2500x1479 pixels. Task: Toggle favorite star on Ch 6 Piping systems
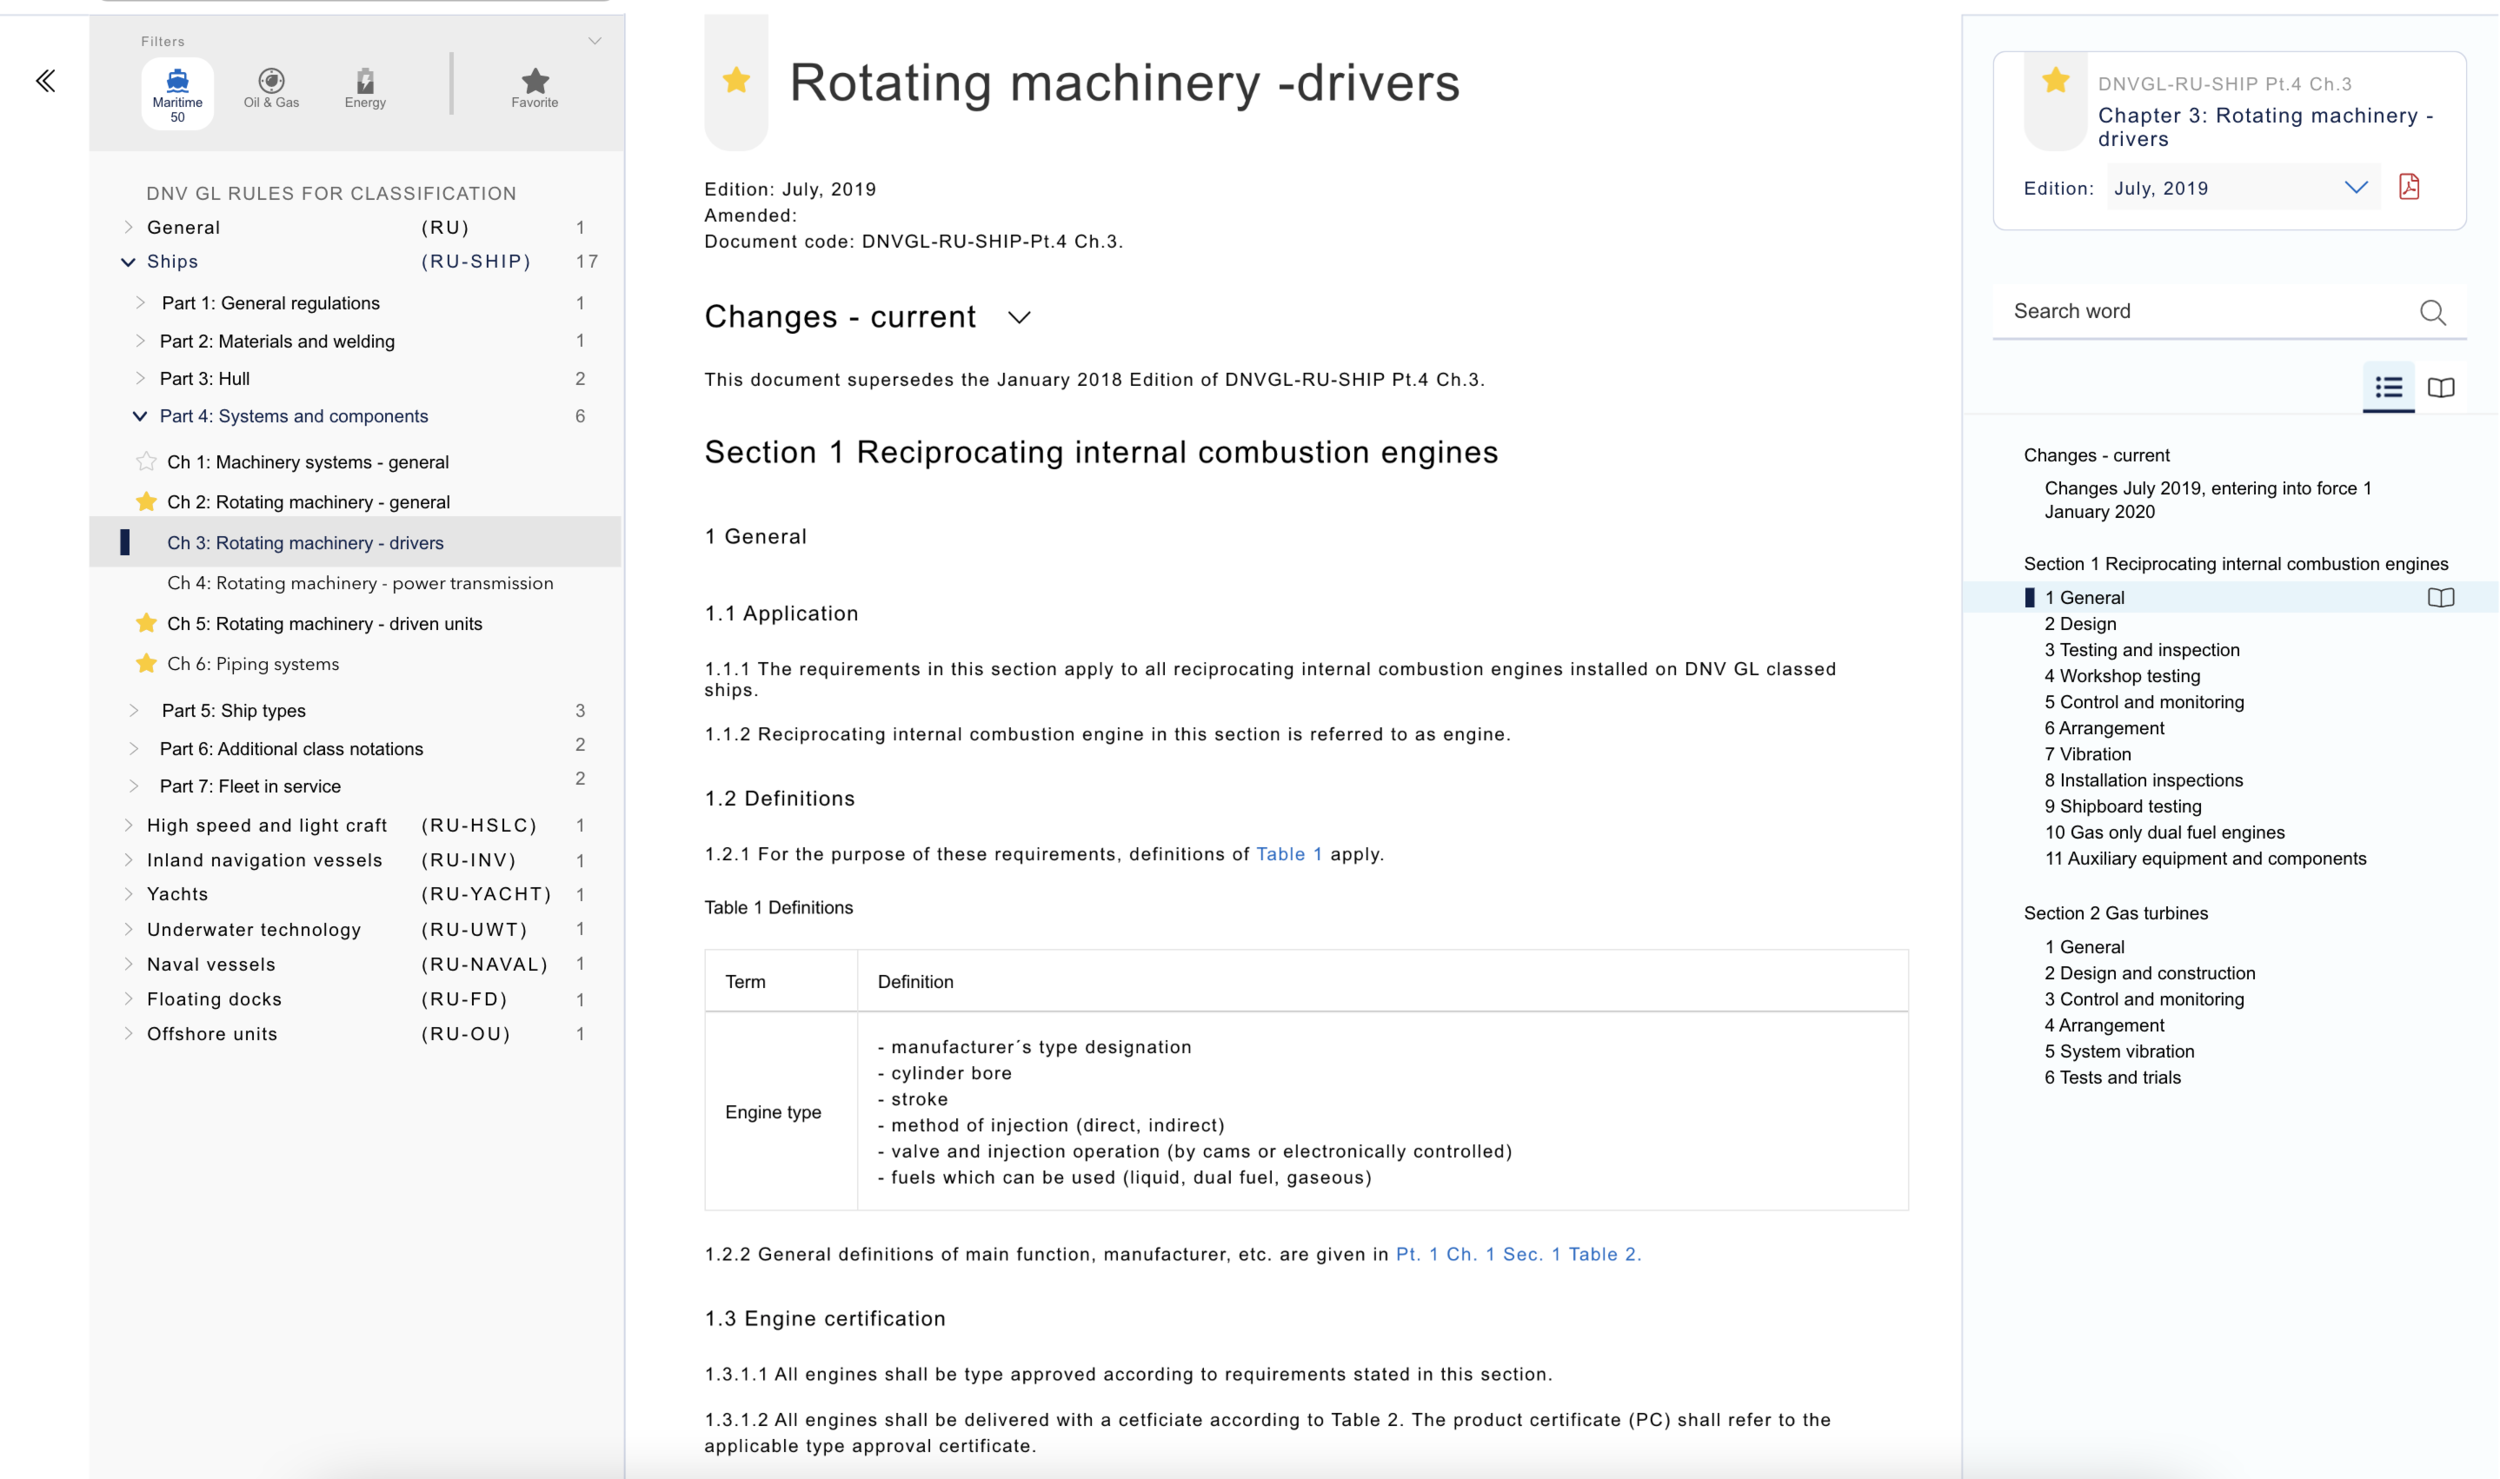(x=146, y=663)
